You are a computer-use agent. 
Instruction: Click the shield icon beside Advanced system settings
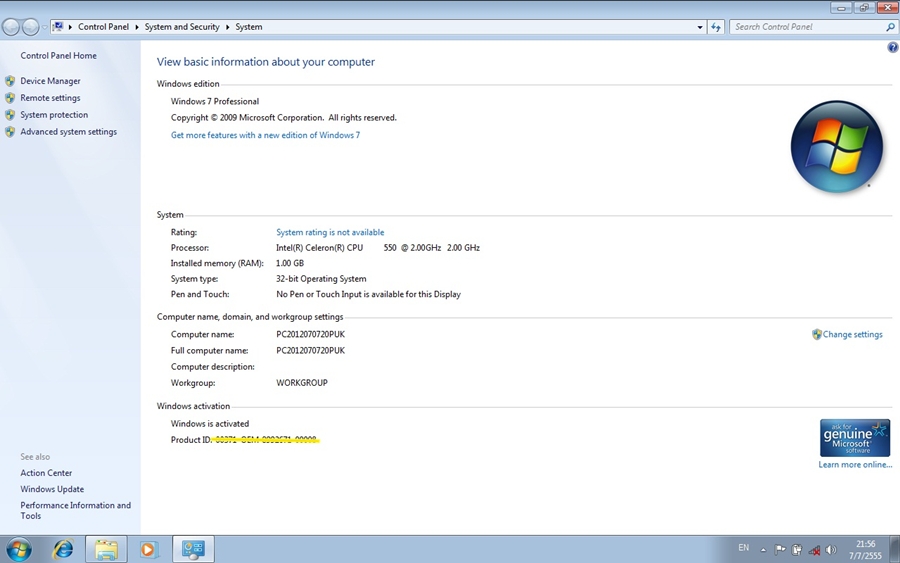(10, 132)
